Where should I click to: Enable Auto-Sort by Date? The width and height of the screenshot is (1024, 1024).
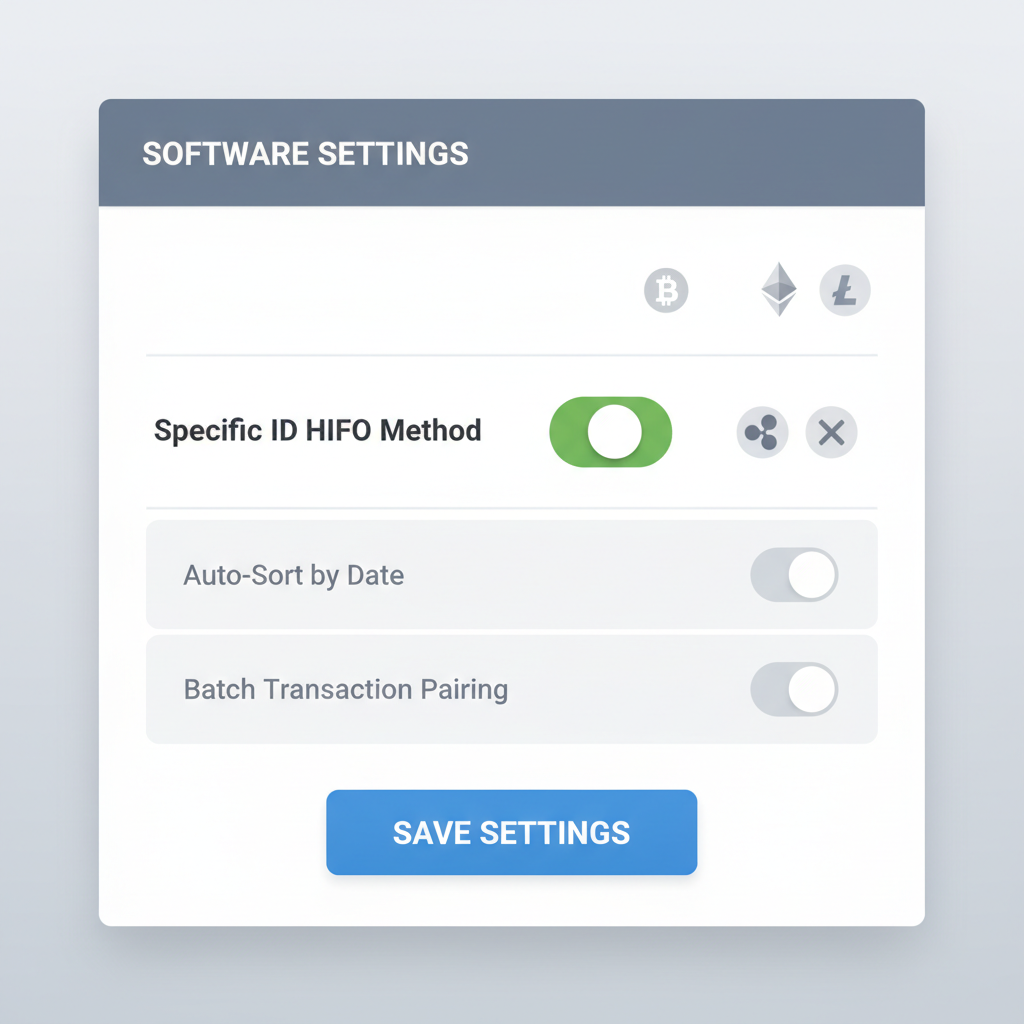(795, 575)
